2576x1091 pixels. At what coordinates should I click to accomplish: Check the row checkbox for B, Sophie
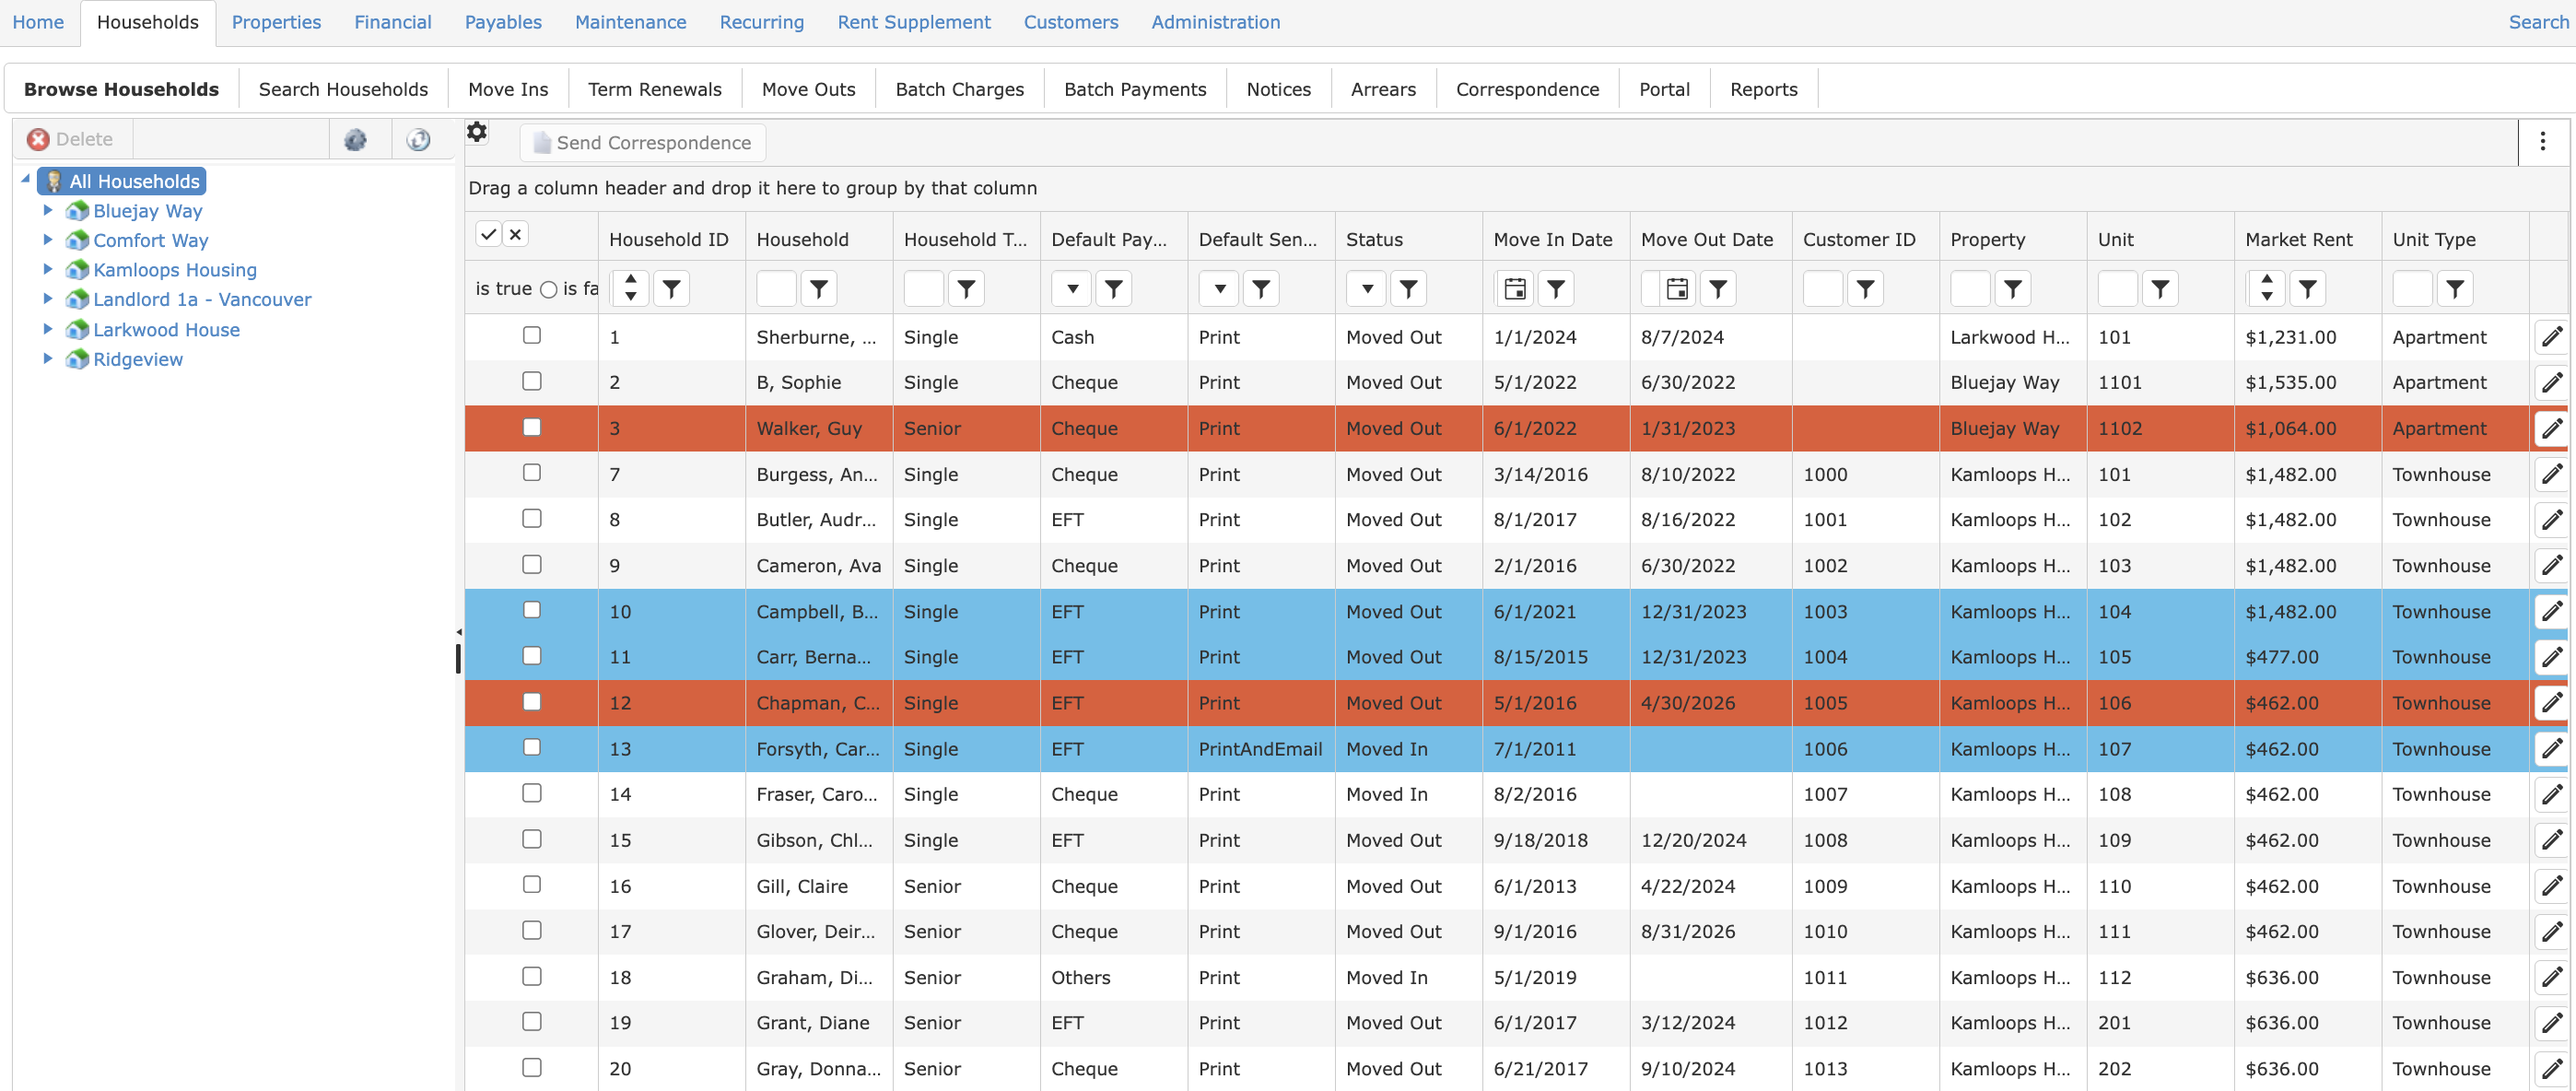[532, 382]
